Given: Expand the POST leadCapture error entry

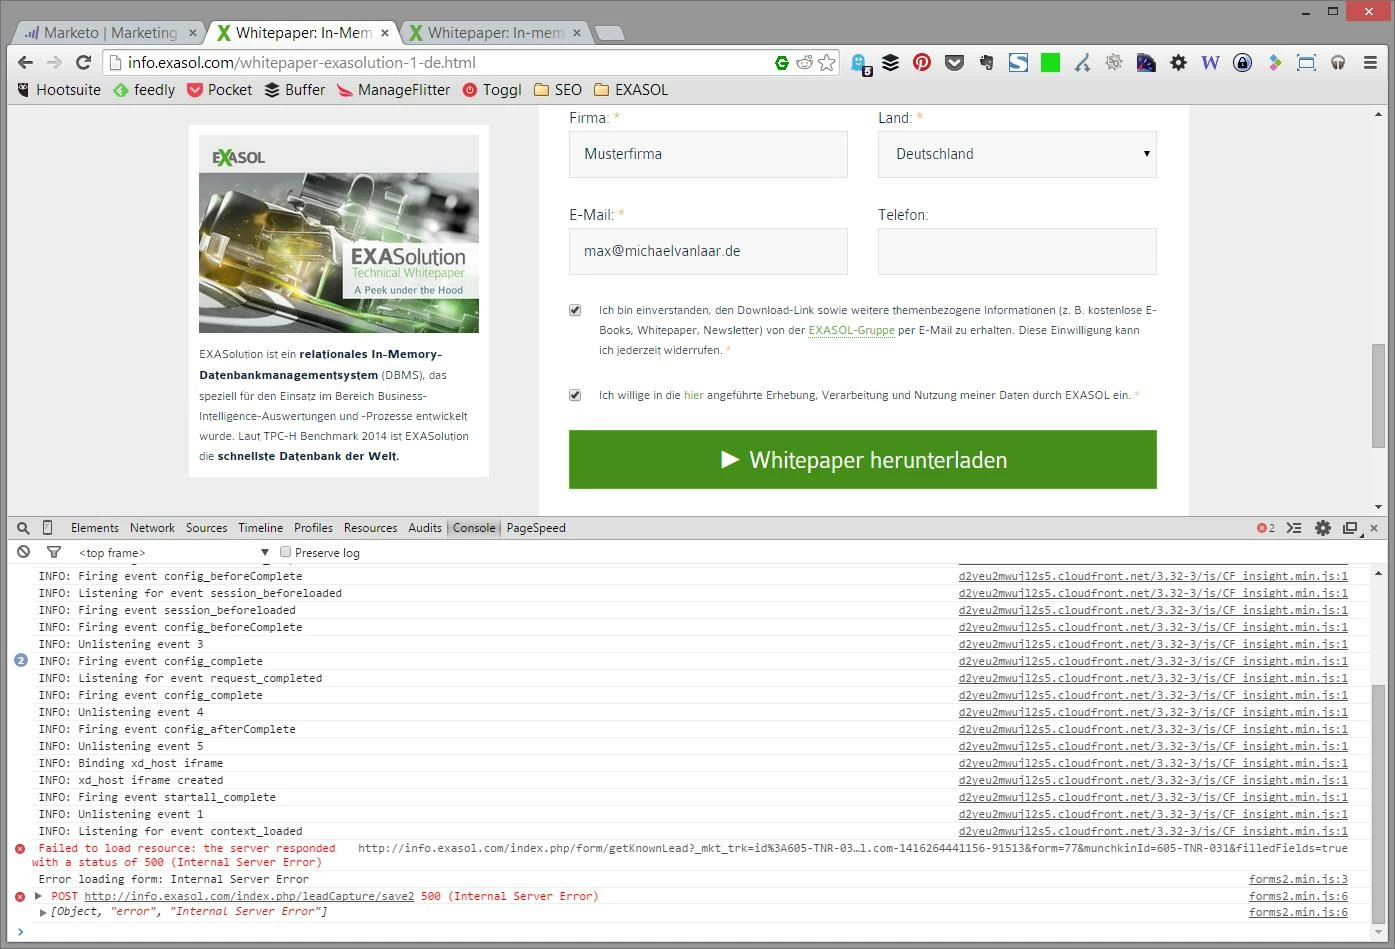Looking at the screenshot, I should pyautogui.click(x=38, y=896).
